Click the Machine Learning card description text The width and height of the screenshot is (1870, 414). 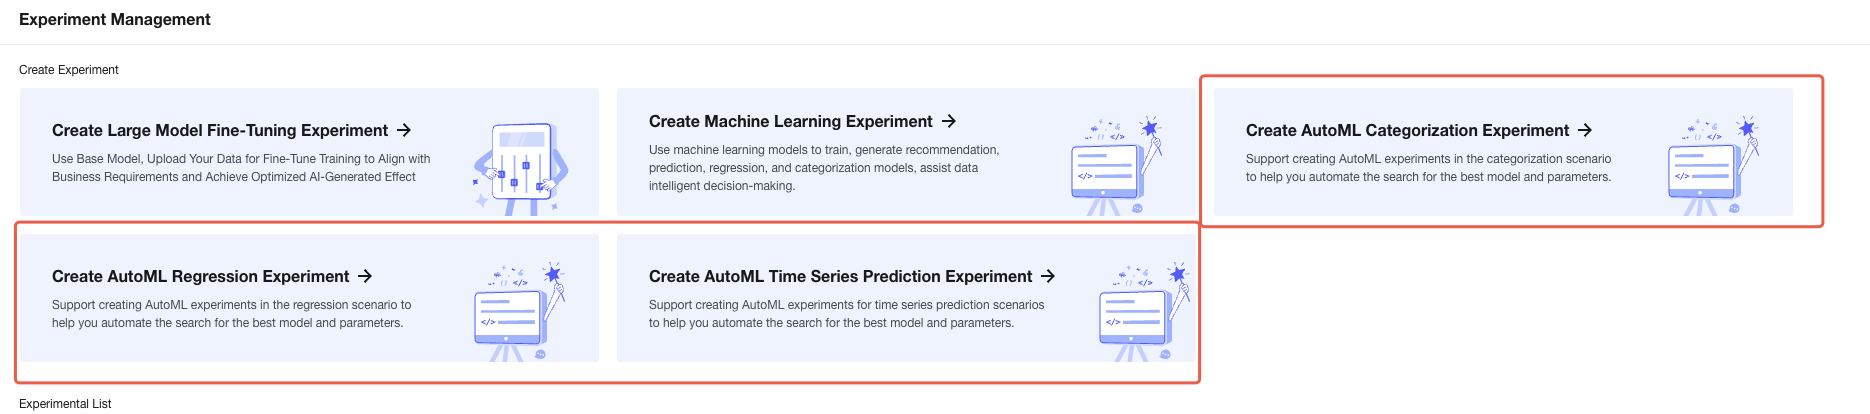[824, 168]
